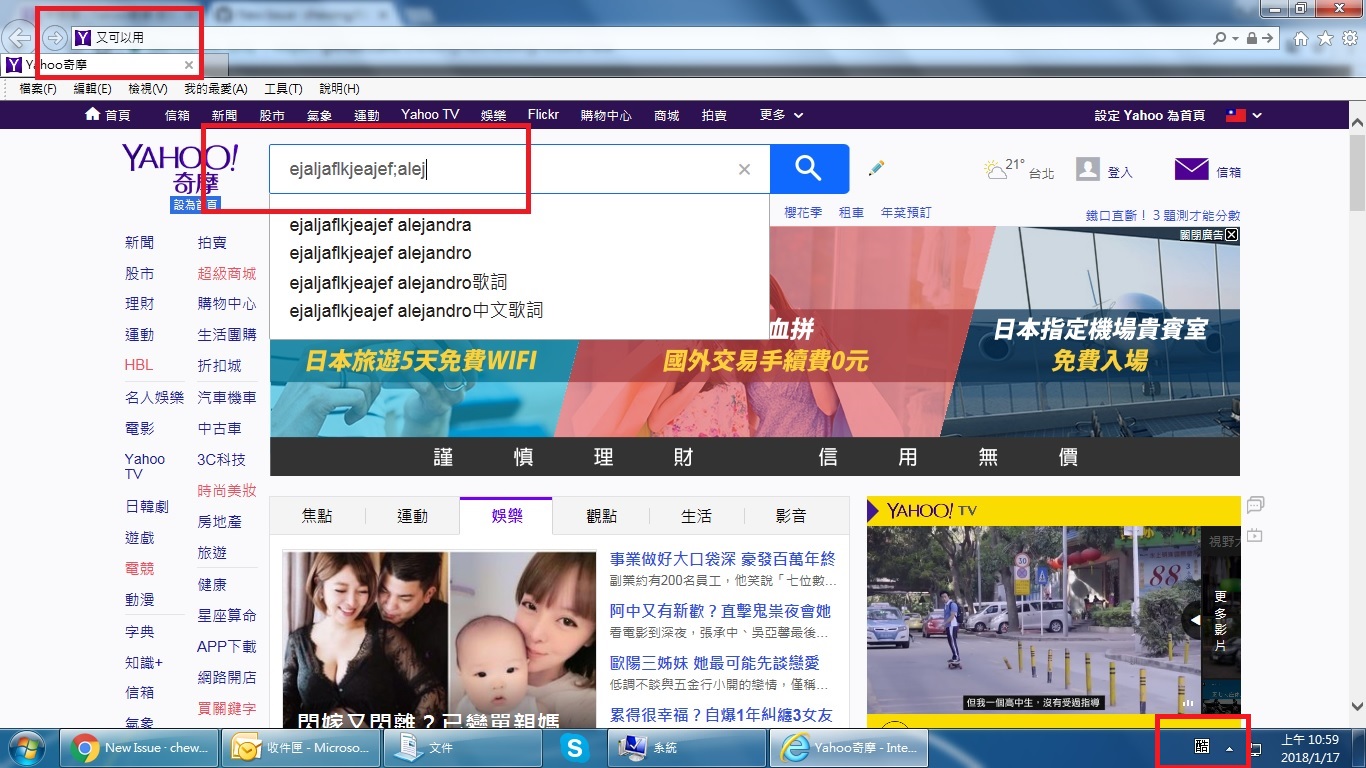Open the 說明(H) menu
Viewport: 1366px width, 768px height.
click(339, 89)
